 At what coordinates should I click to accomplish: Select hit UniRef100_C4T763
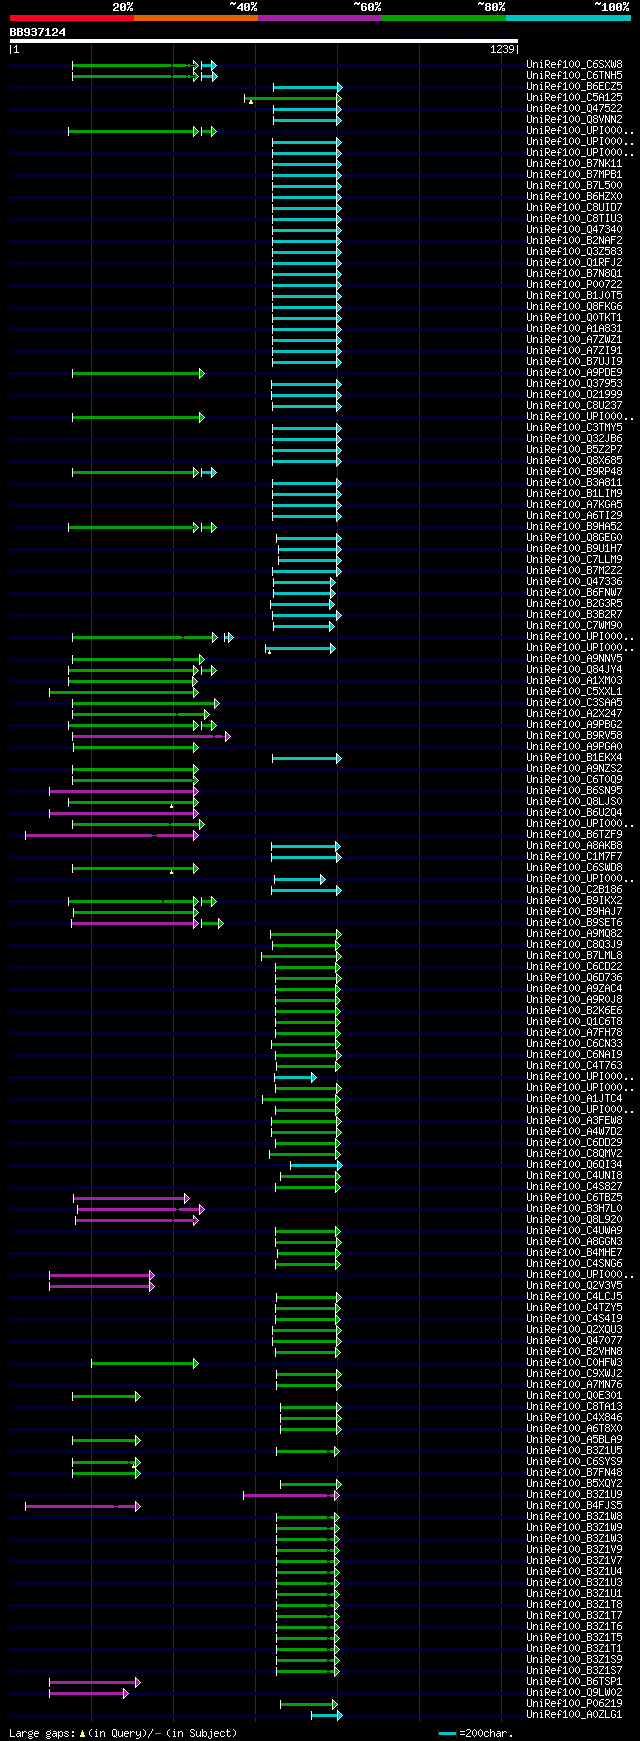(x=574, y=1066)
